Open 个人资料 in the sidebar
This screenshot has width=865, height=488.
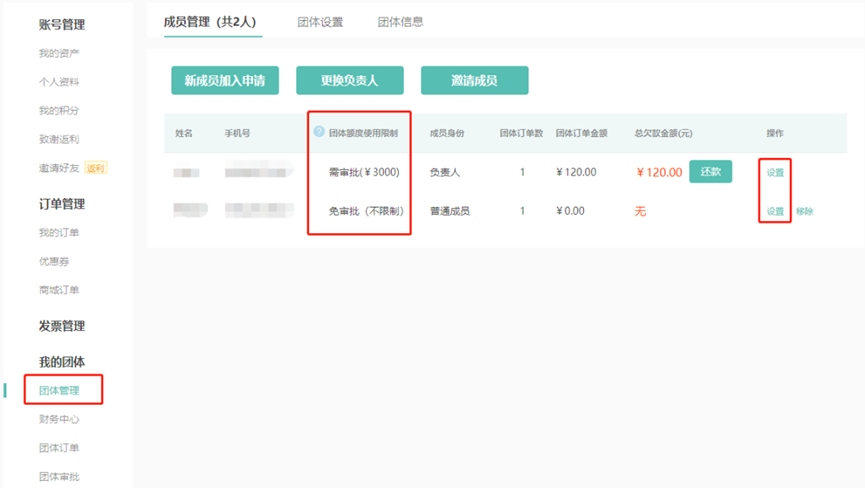tap(59, 82)
